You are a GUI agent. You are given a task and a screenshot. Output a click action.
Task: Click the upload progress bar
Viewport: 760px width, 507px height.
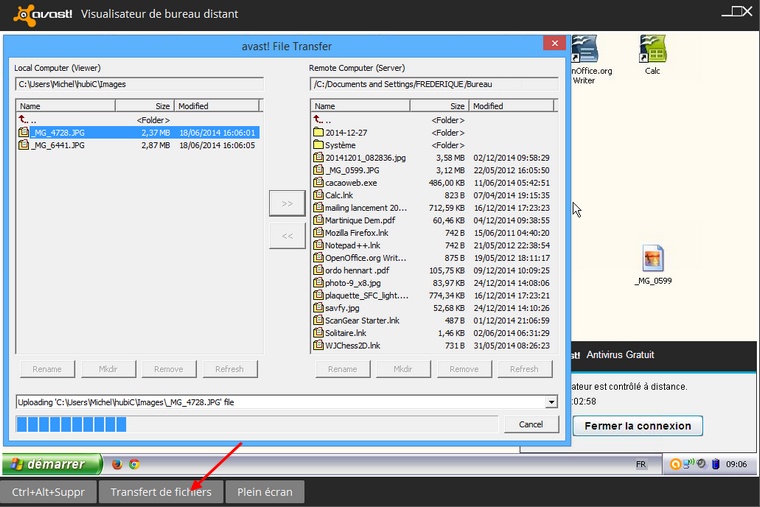[x=257, y=424]
